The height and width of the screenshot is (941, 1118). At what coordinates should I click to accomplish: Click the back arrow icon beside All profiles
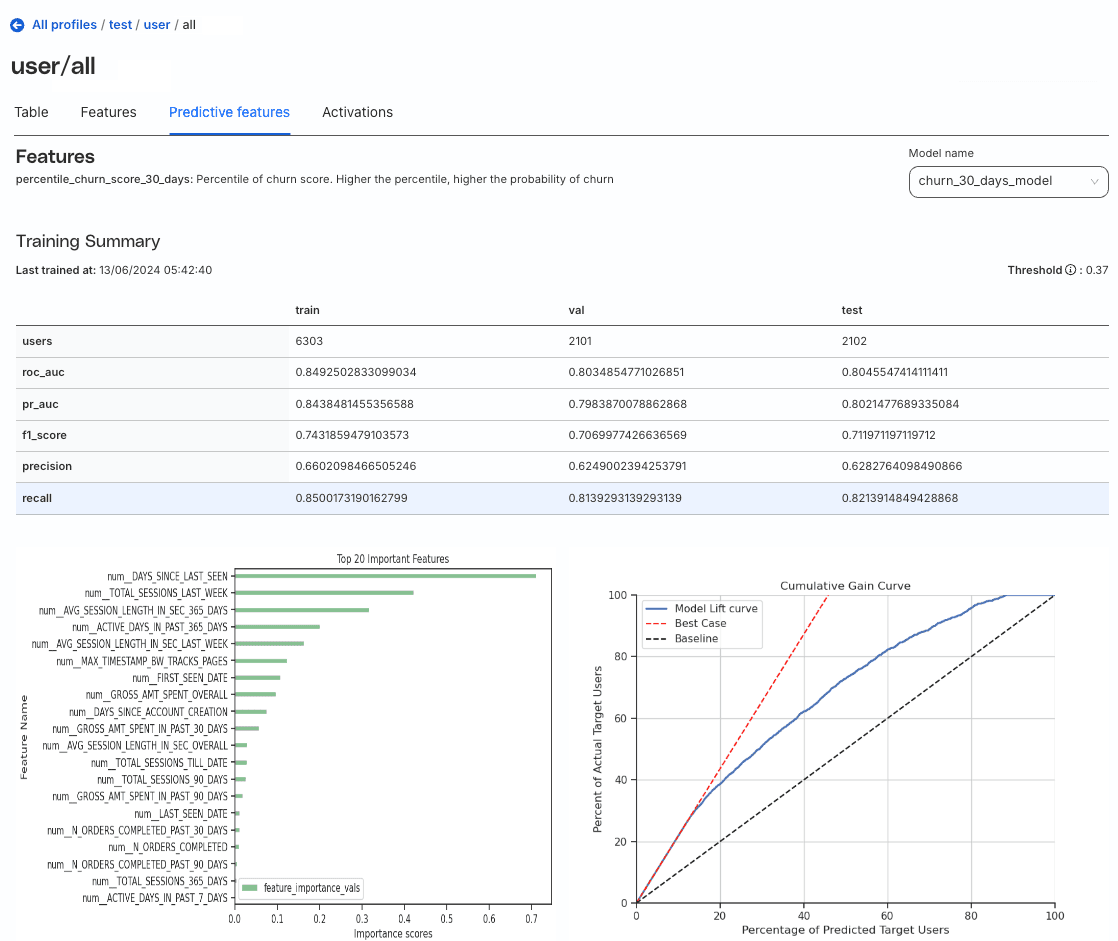tap(17, 25)
